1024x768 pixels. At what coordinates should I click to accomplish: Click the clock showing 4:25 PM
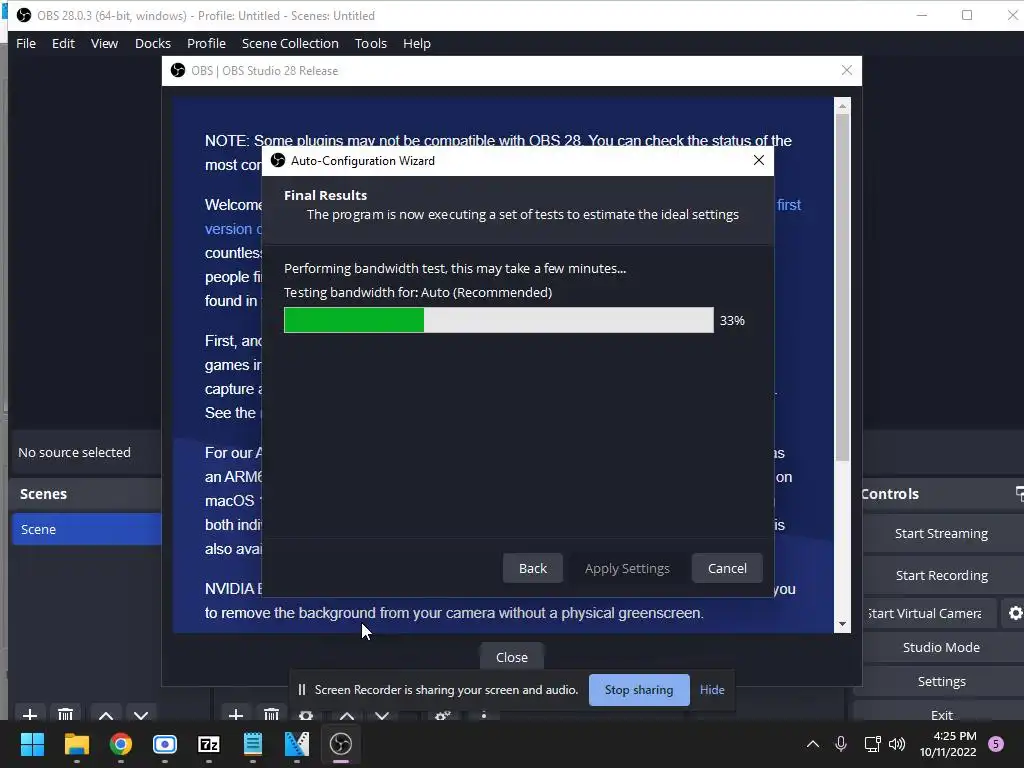[x=955, y=736]
